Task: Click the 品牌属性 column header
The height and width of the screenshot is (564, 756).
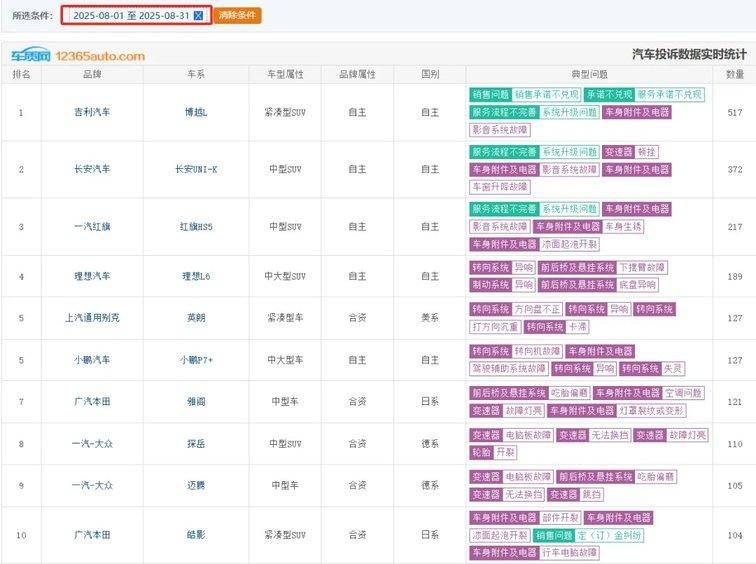Action: [x=357, y=74]
